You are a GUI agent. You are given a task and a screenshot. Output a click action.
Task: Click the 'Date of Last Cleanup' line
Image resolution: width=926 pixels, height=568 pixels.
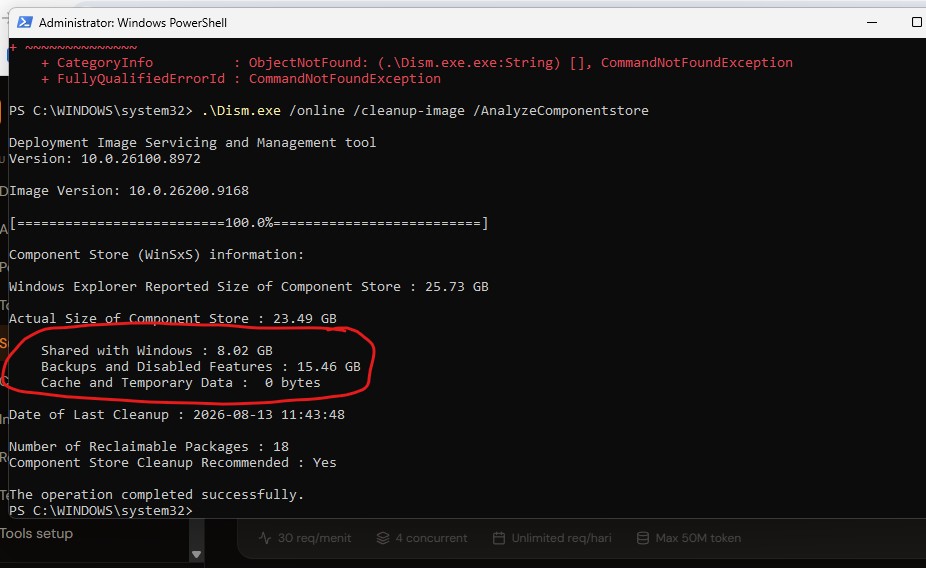pos(177,414)
